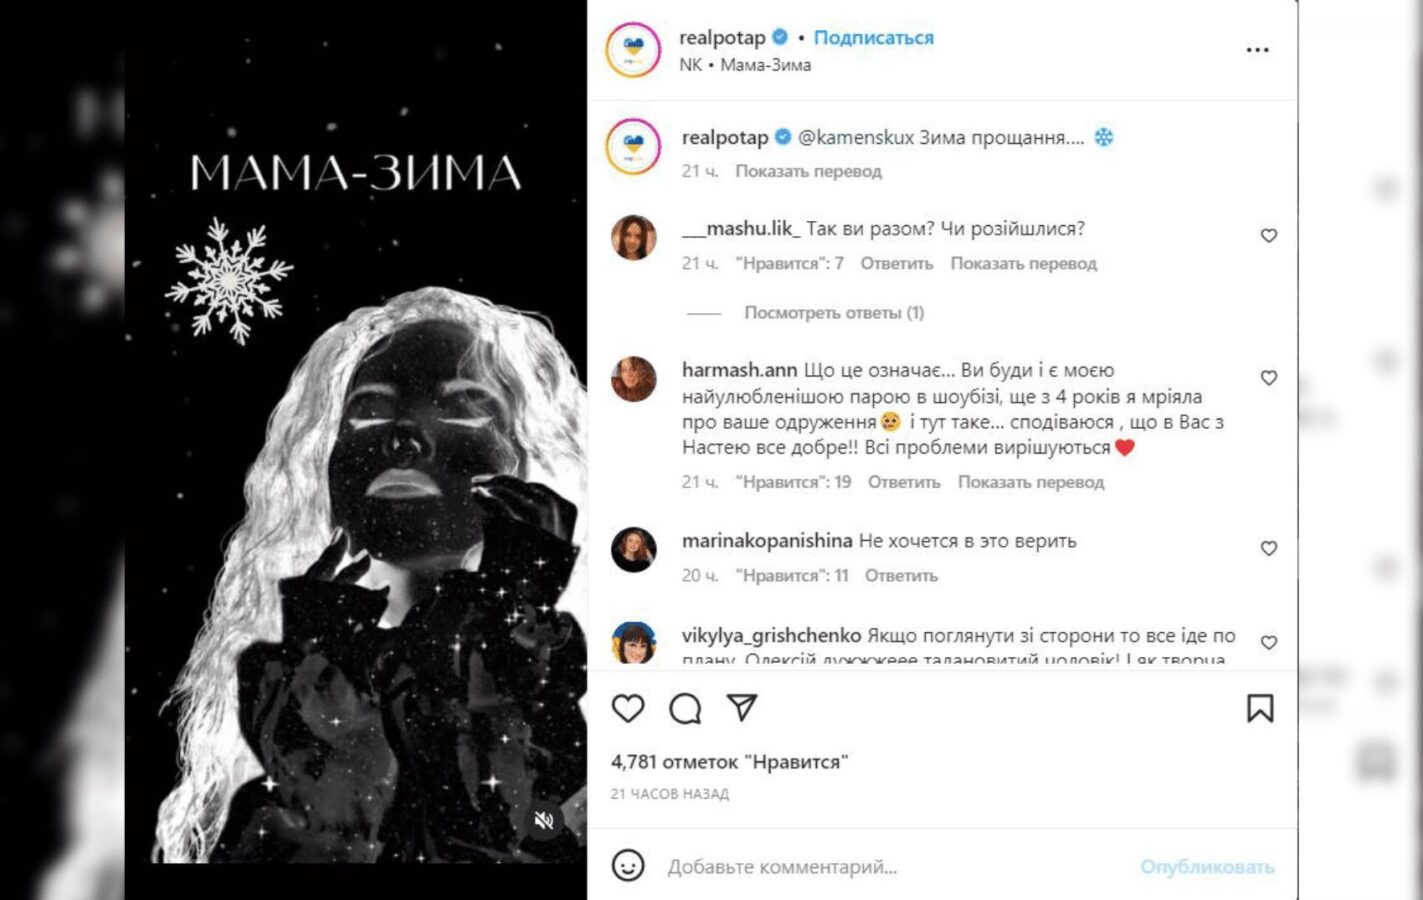Unmute the video with speaker icon

(544, 820)
